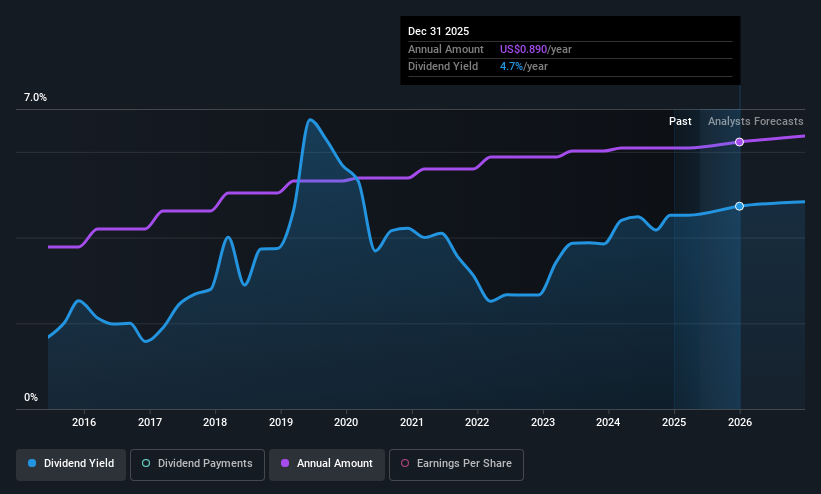The image size is (821, 494).
Task: Click the pink circle in Earnings Per Share legend
Action: pos(405,463)
